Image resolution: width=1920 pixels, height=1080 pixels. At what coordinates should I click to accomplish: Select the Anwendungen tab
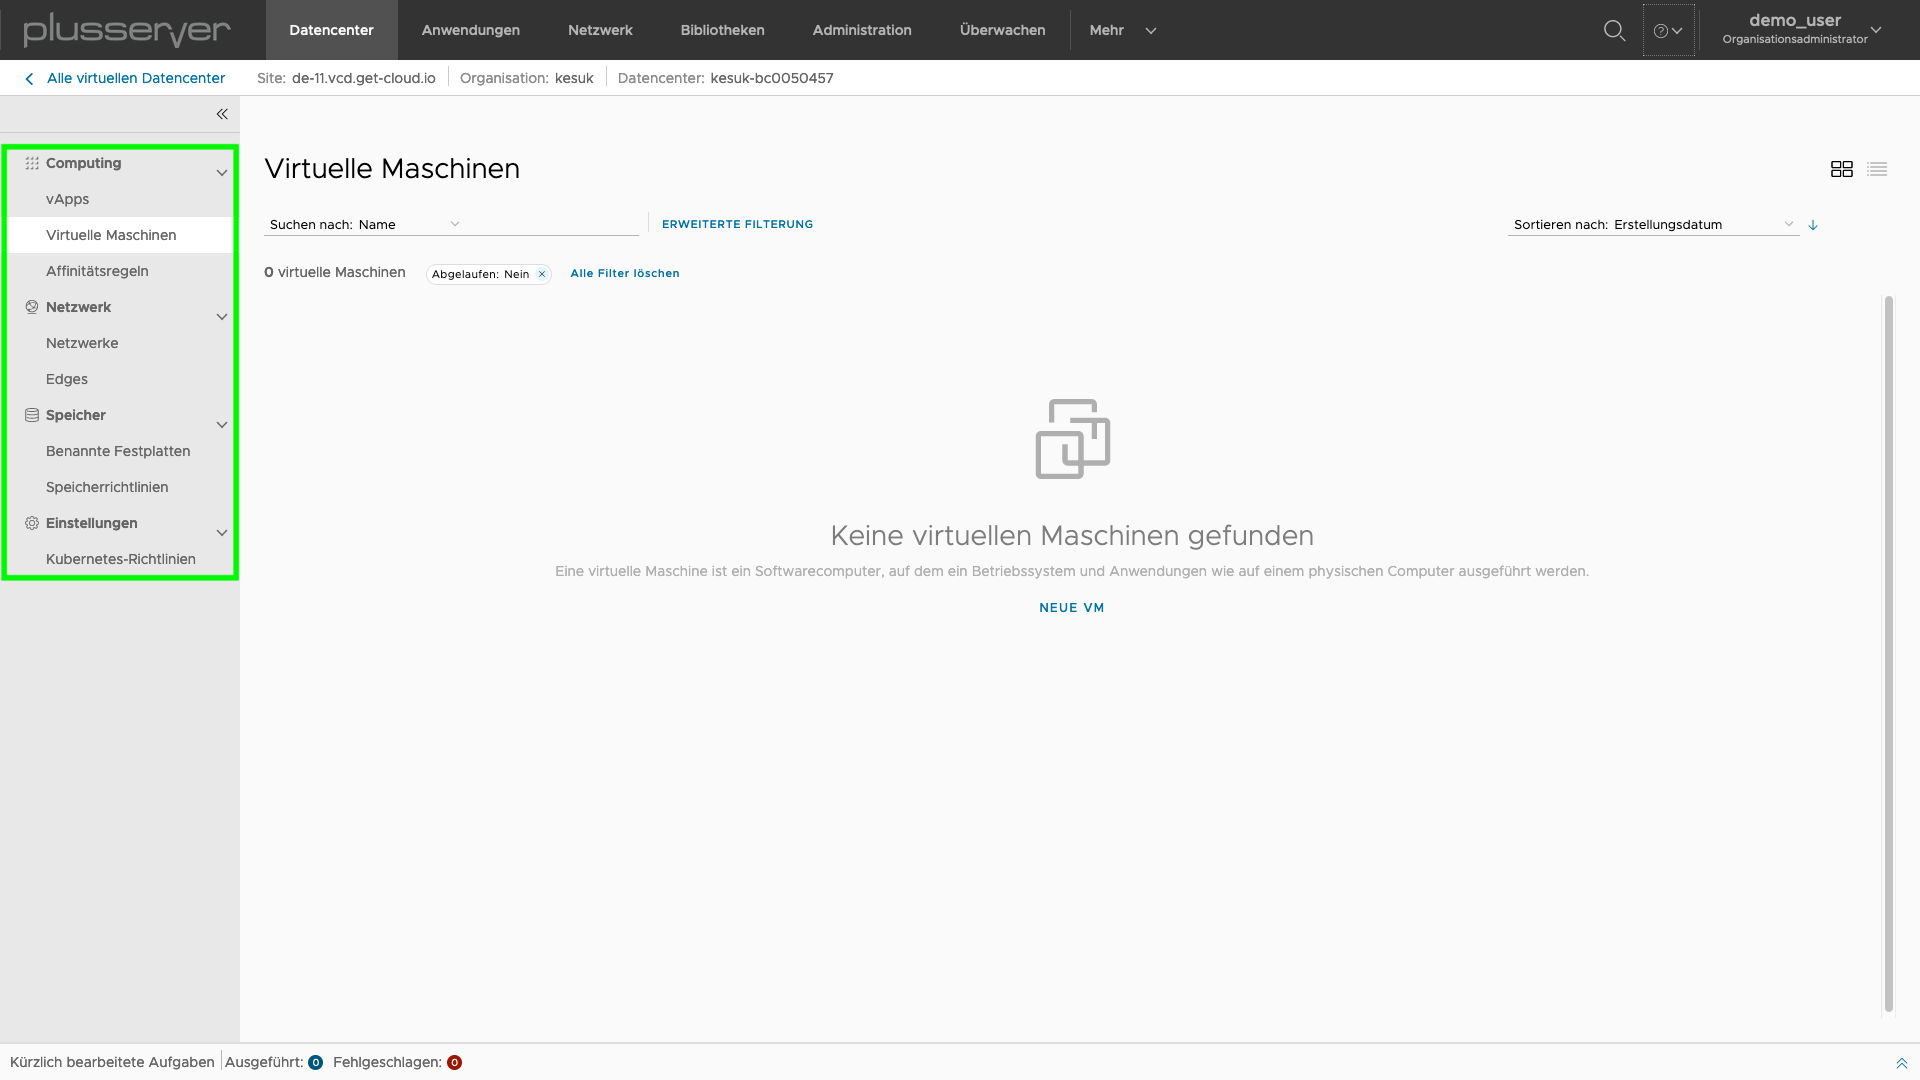471,30
